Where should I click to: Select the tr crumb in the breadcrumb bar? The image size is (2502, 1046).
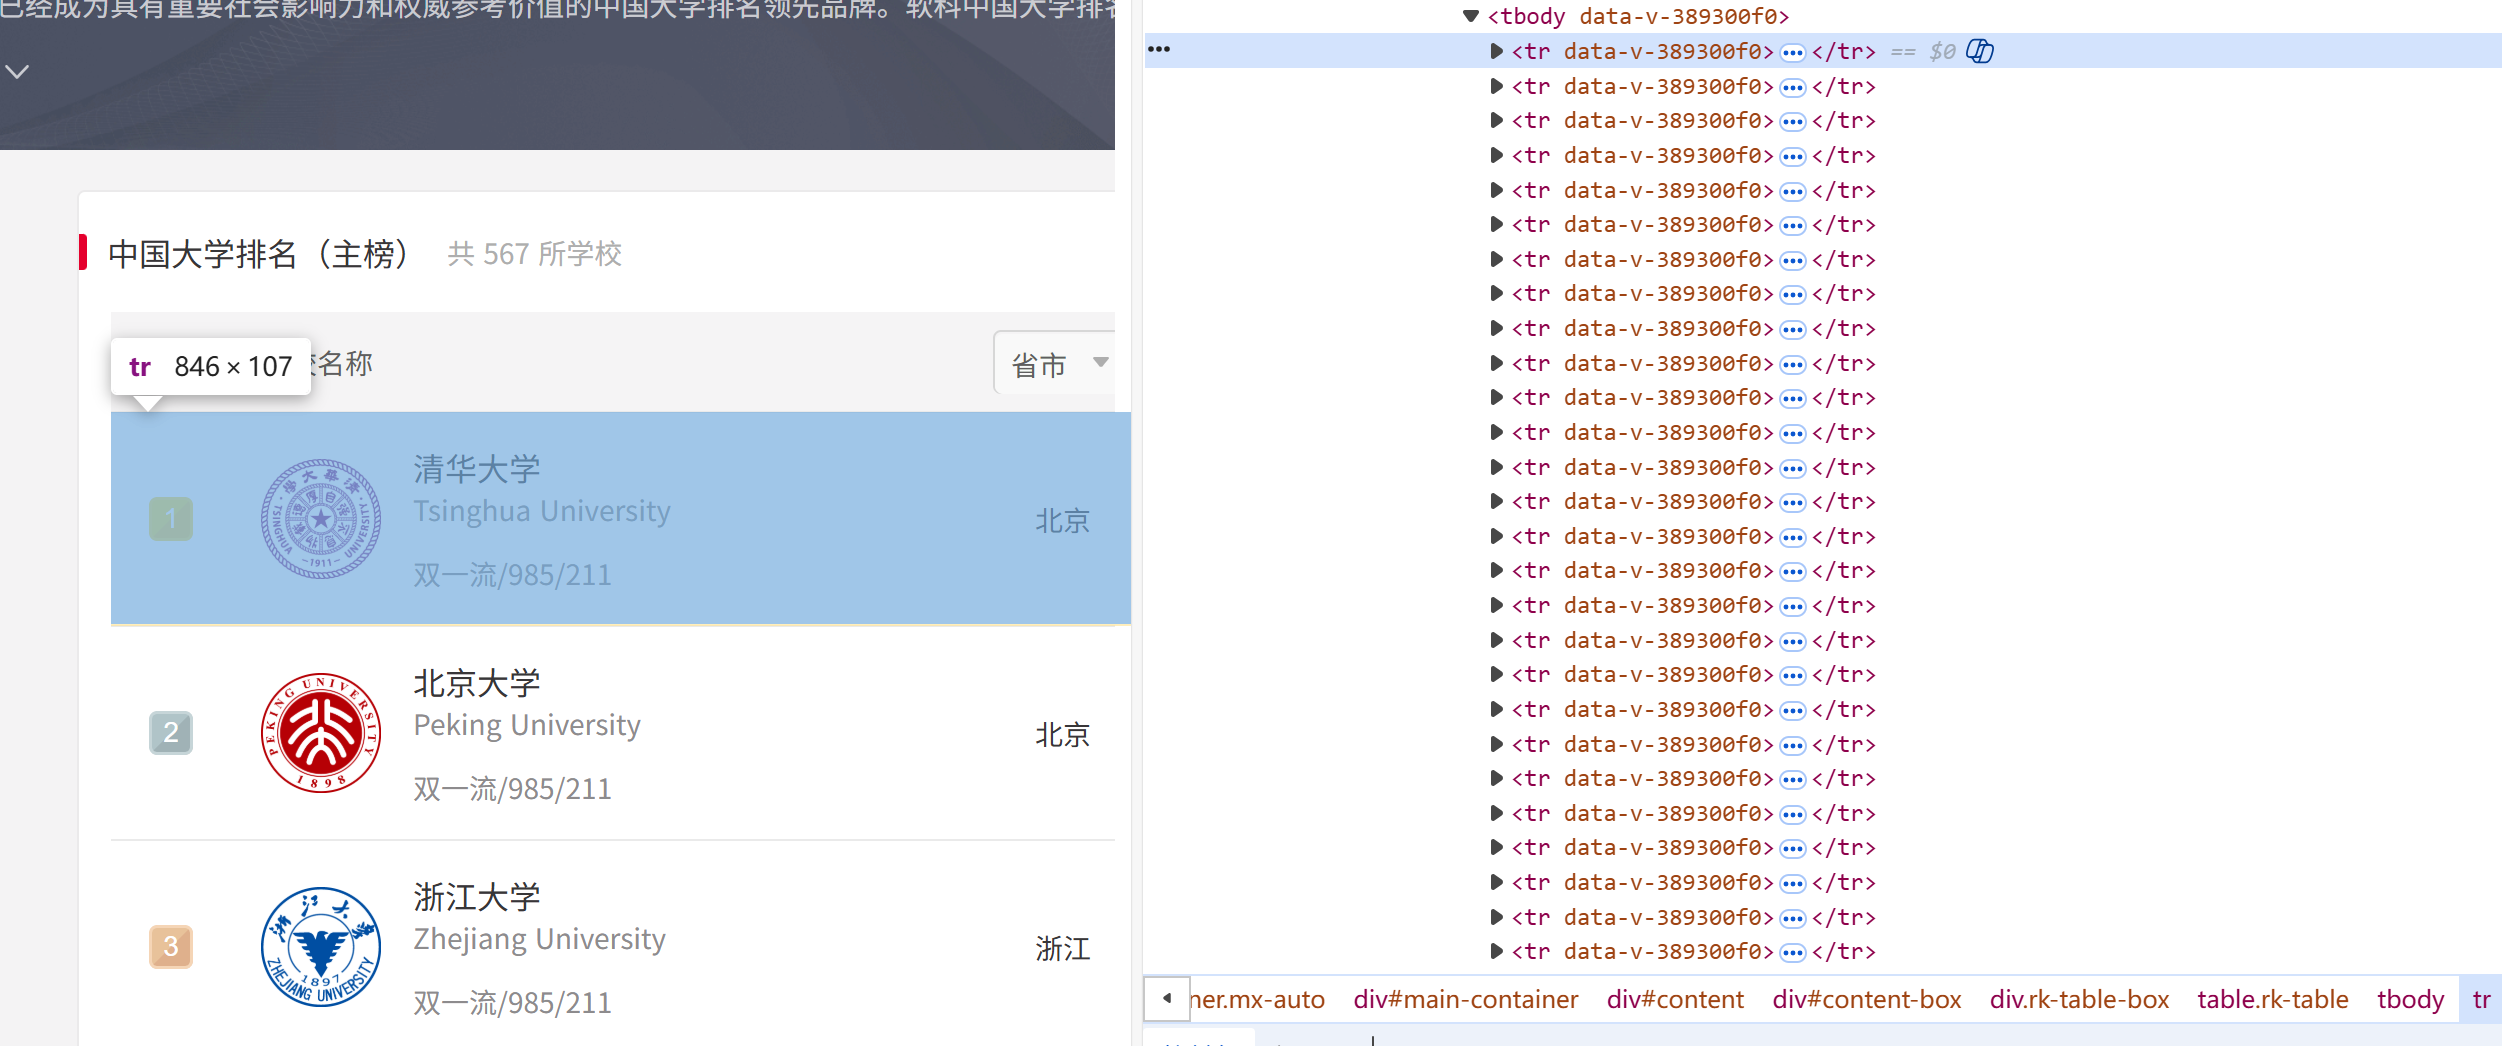click(2481, 999)
